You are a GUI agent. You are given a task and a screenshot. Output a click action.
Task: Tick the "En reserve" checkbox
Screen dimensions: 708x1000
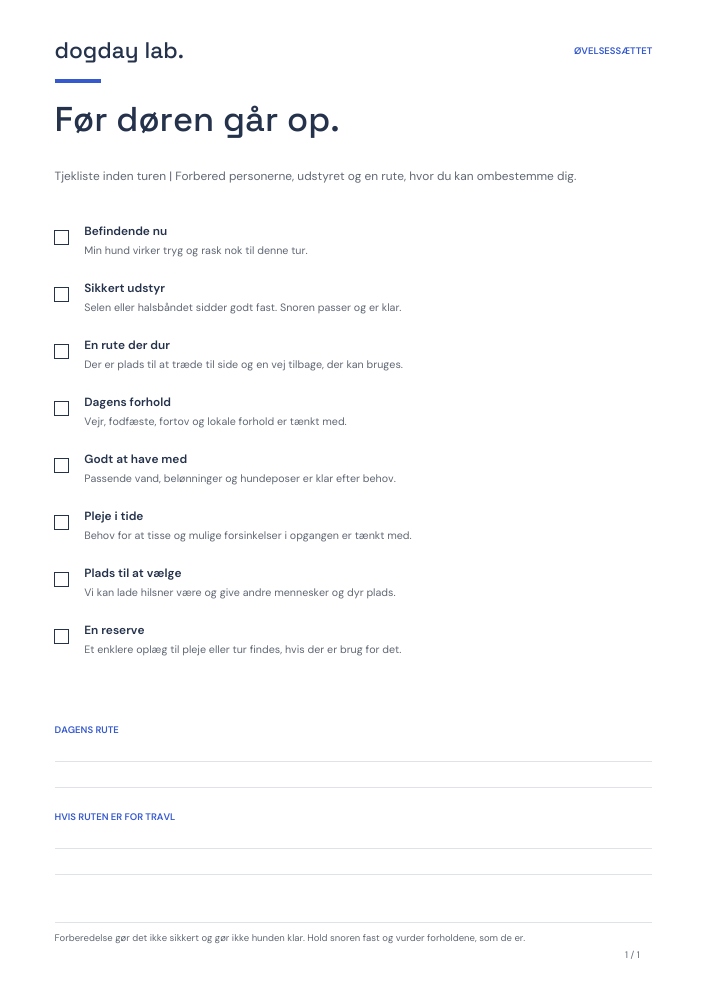tap(61, 636)
